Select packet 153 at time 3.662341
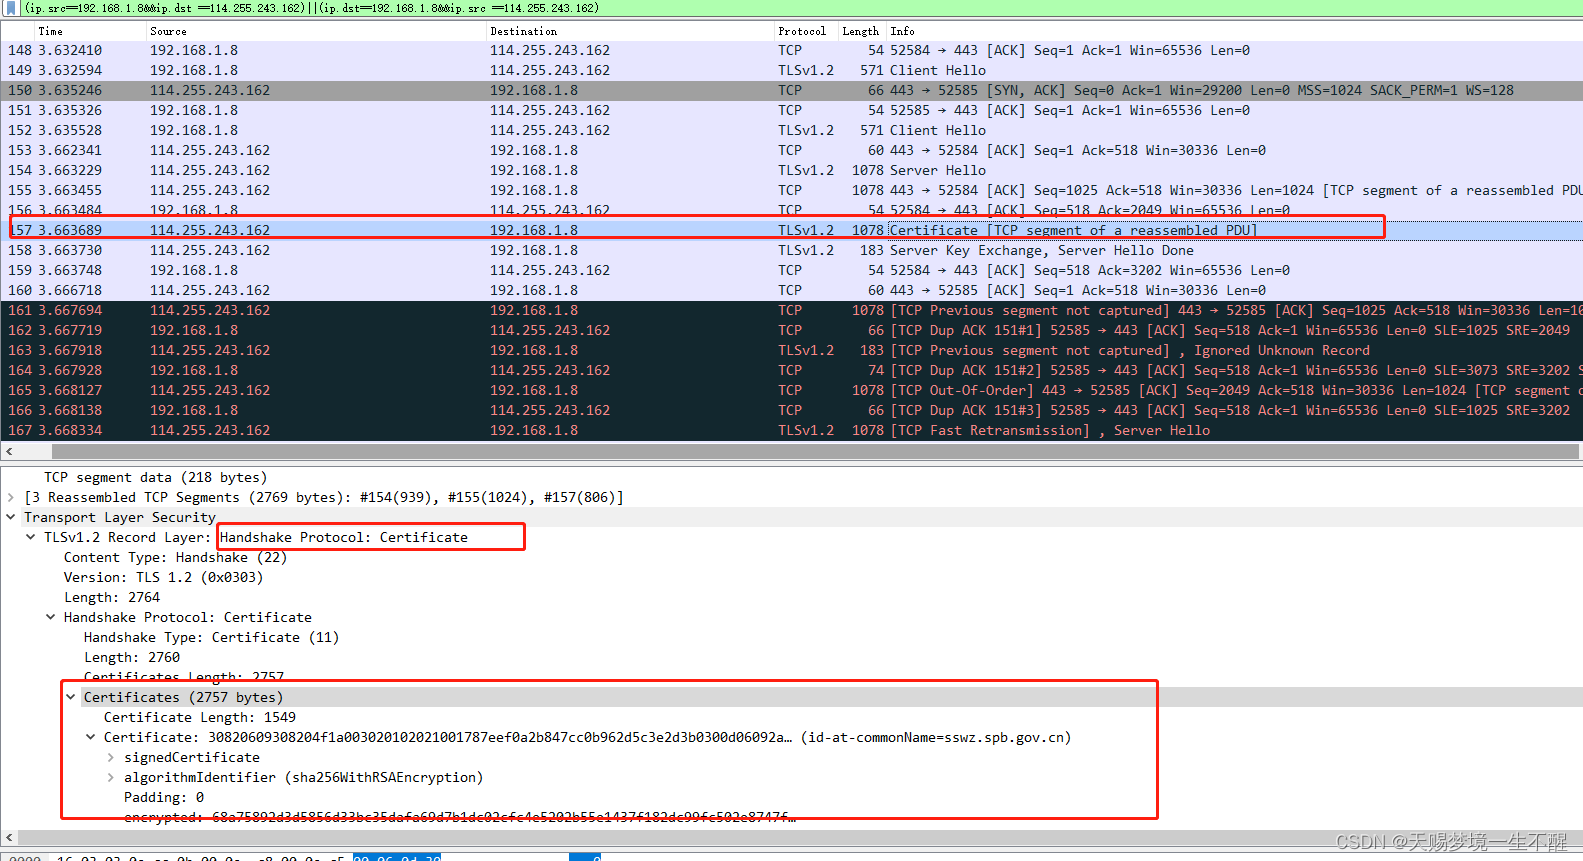1583x861 pixels. [x=791, y=150]
